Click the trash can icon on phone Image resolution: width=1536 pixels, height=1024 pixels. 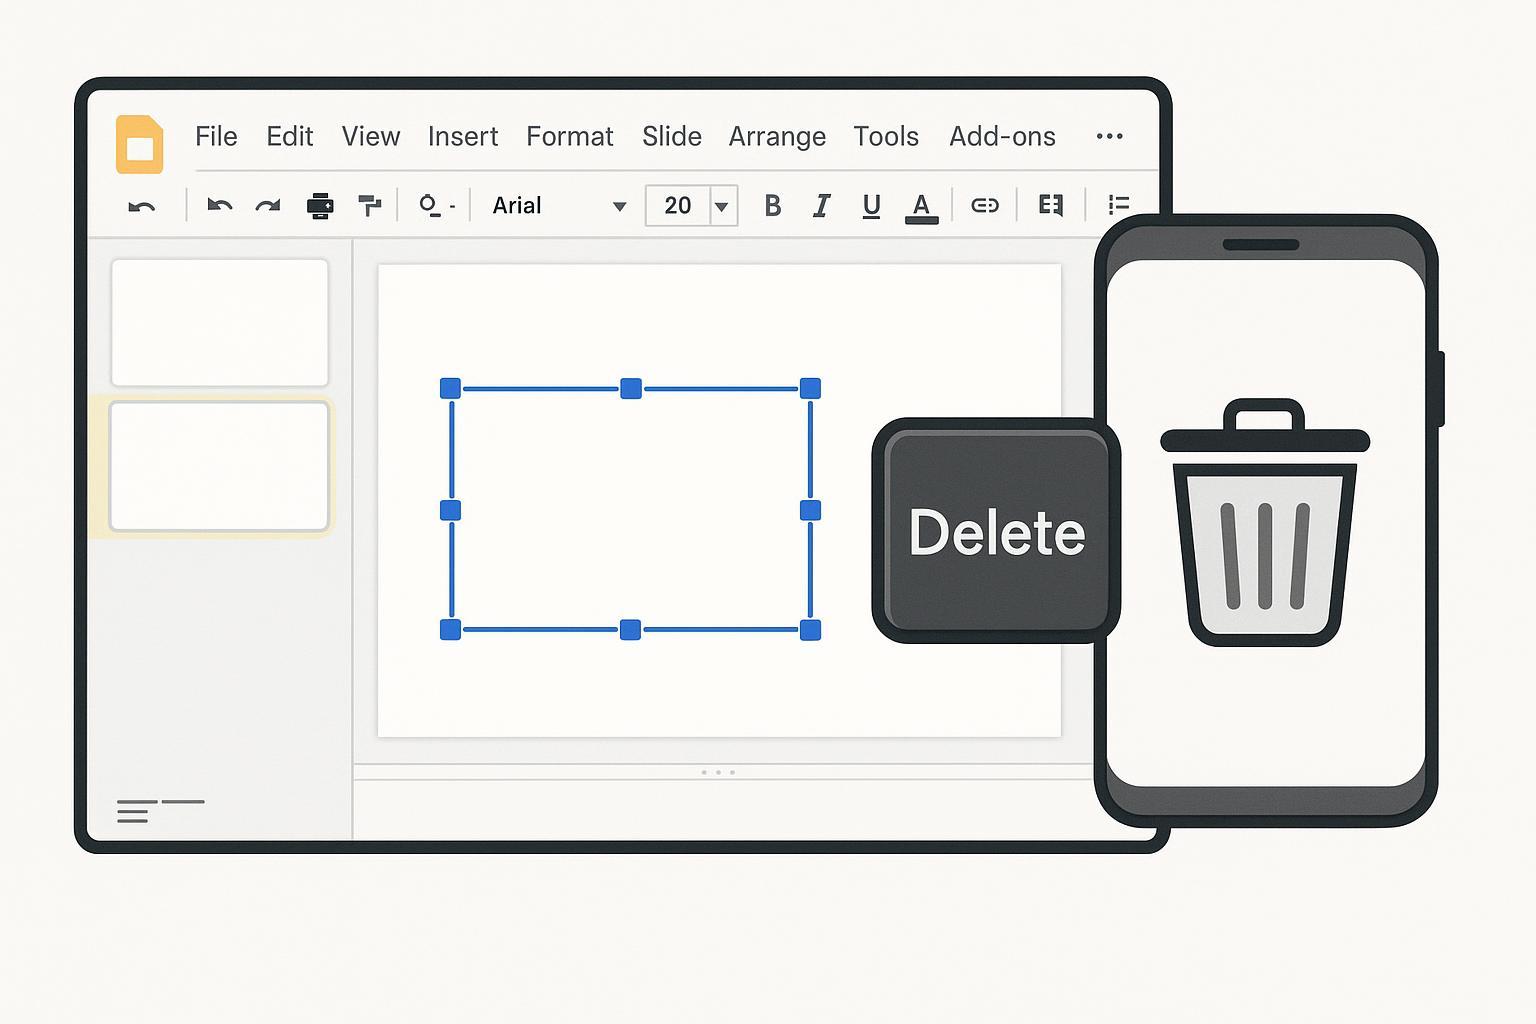click(x=1264, y=522)
